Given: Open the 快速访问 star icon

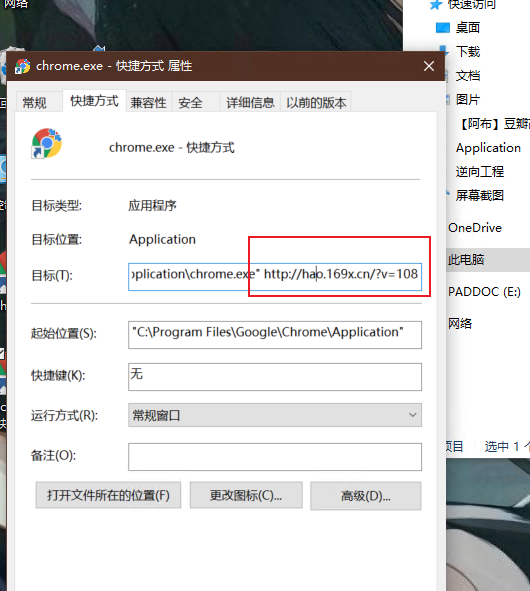Looking at the screenshot, I should tap(436, 5).
